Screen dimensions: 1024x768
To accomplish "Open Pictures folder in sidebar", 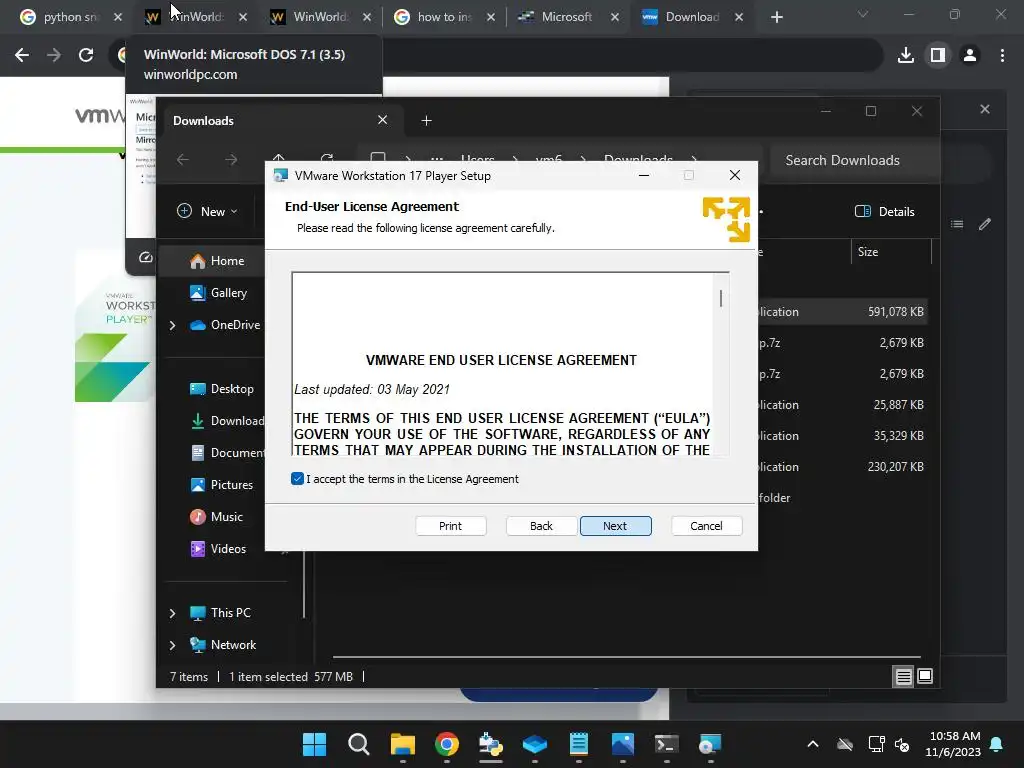I will 221,485.
